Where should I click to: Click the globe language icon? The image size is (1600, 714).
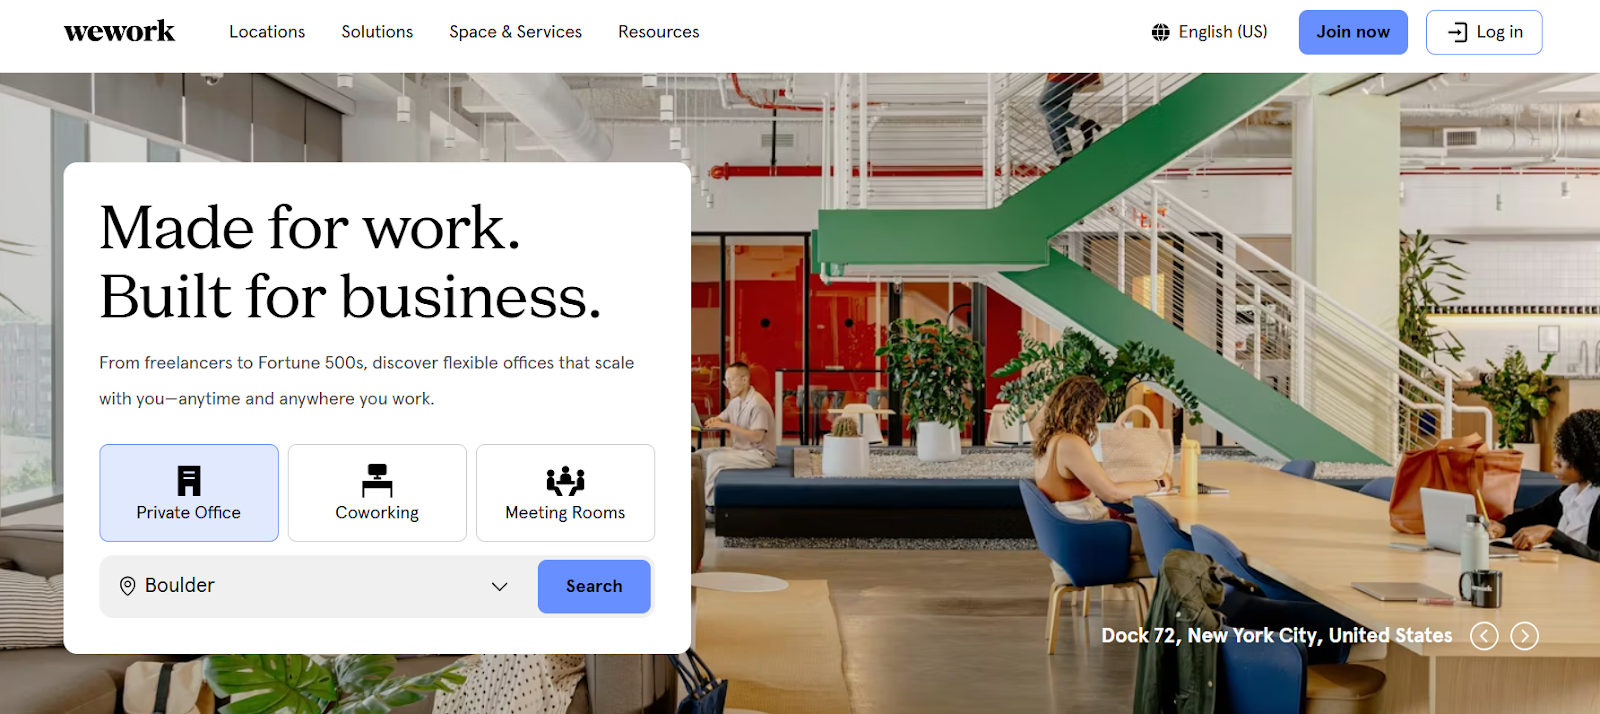point(1160,32)
